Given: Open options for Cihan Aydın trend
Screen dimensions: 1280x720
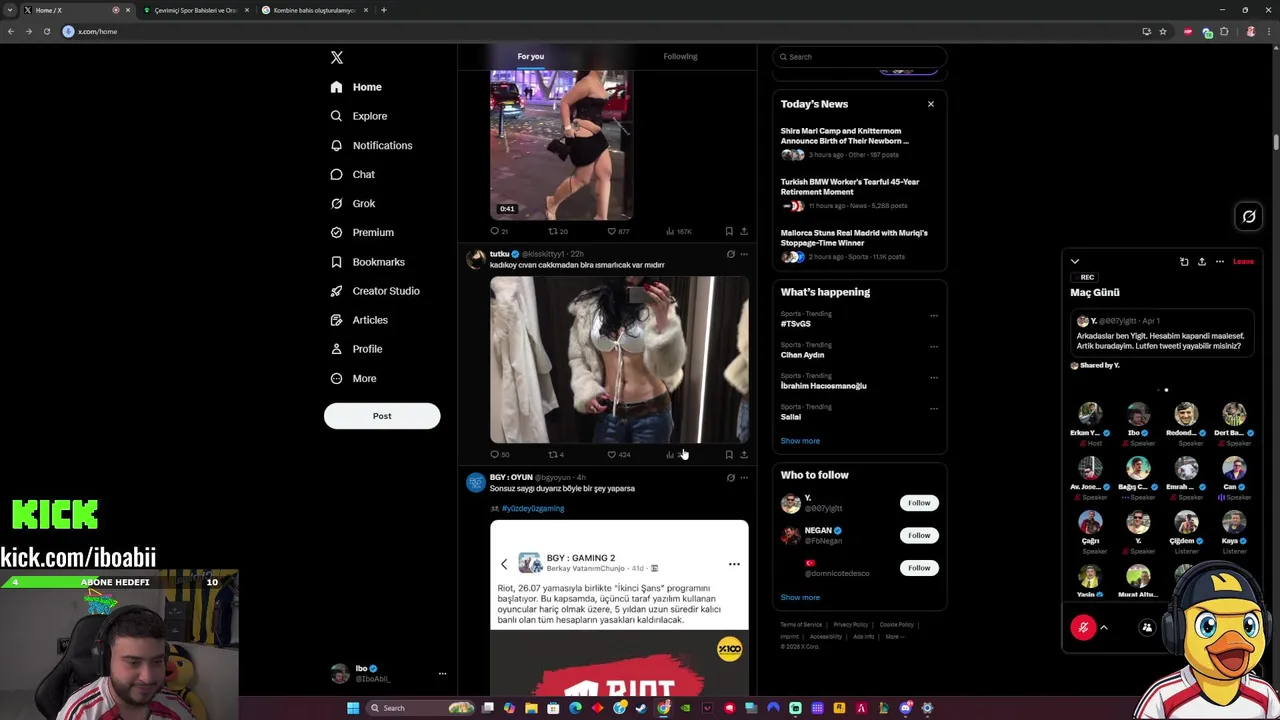Looking at the screenshot, I should coord(934,346).
